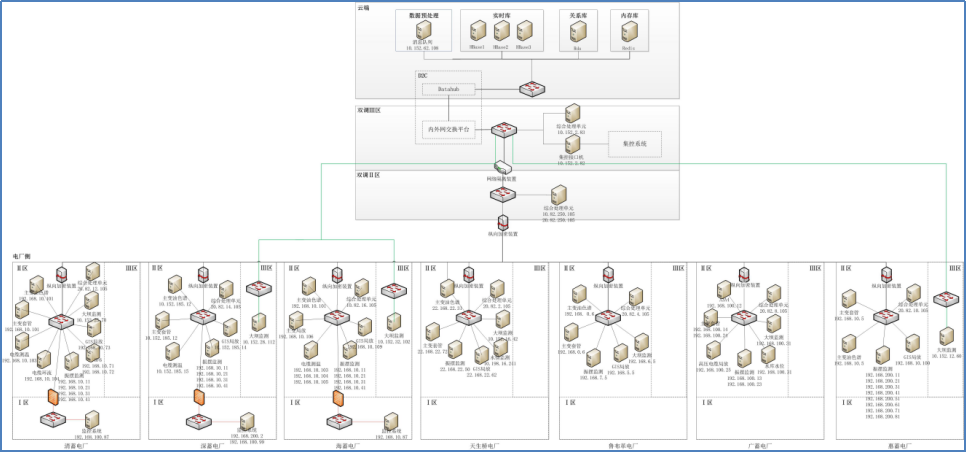Click the 实时库 heading
This screenshot has height=454, width=967.
pos(501,14)
